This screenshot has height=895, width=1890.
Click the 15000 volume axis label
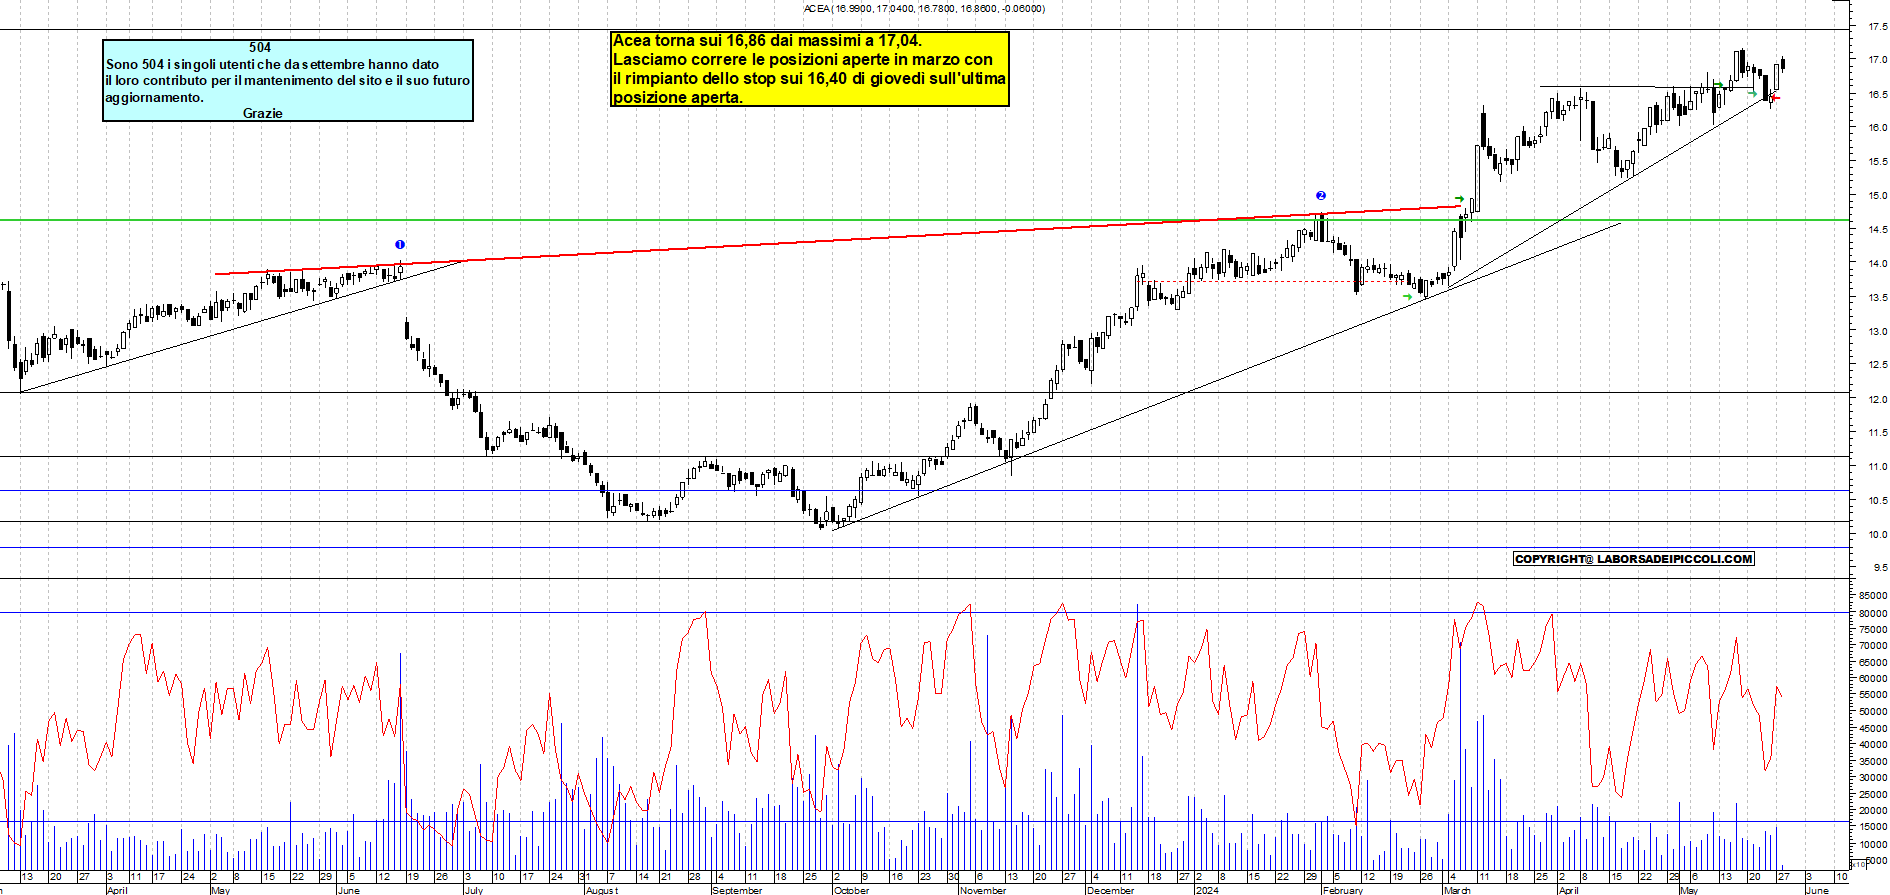(x=1873, y=827)
